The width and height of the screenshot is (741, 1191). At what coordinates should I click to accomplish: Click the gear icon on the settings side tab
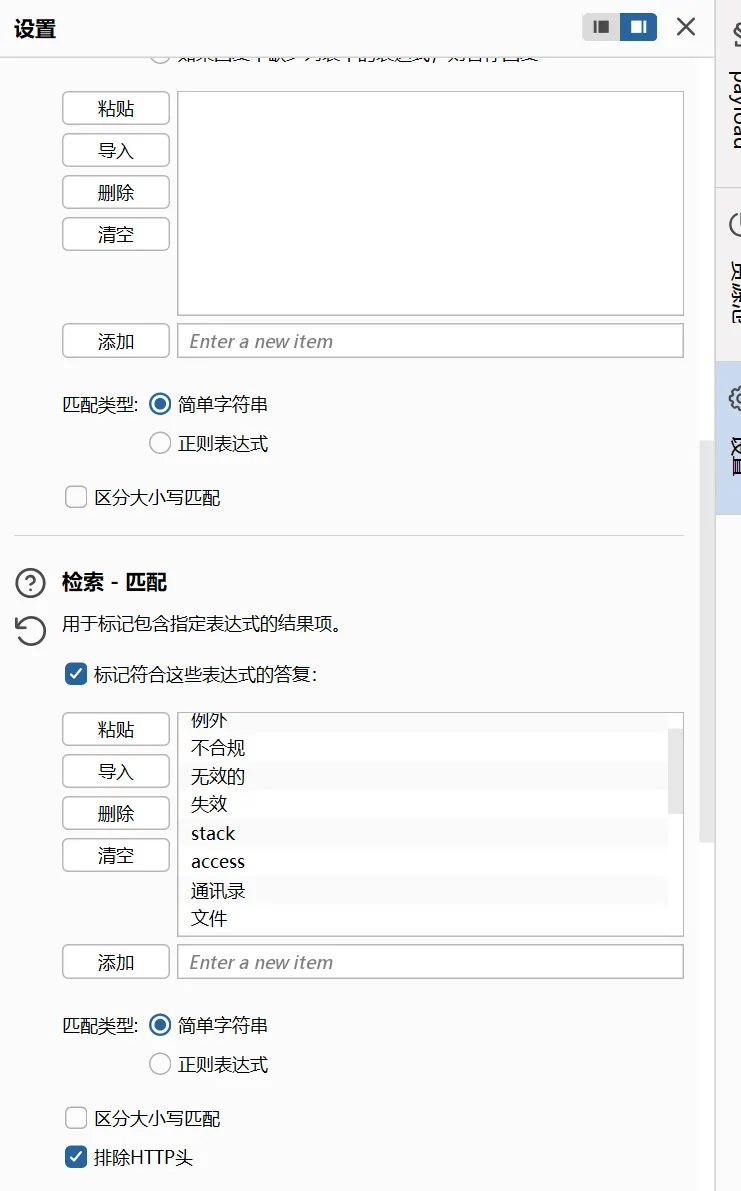tap(735, 398)
